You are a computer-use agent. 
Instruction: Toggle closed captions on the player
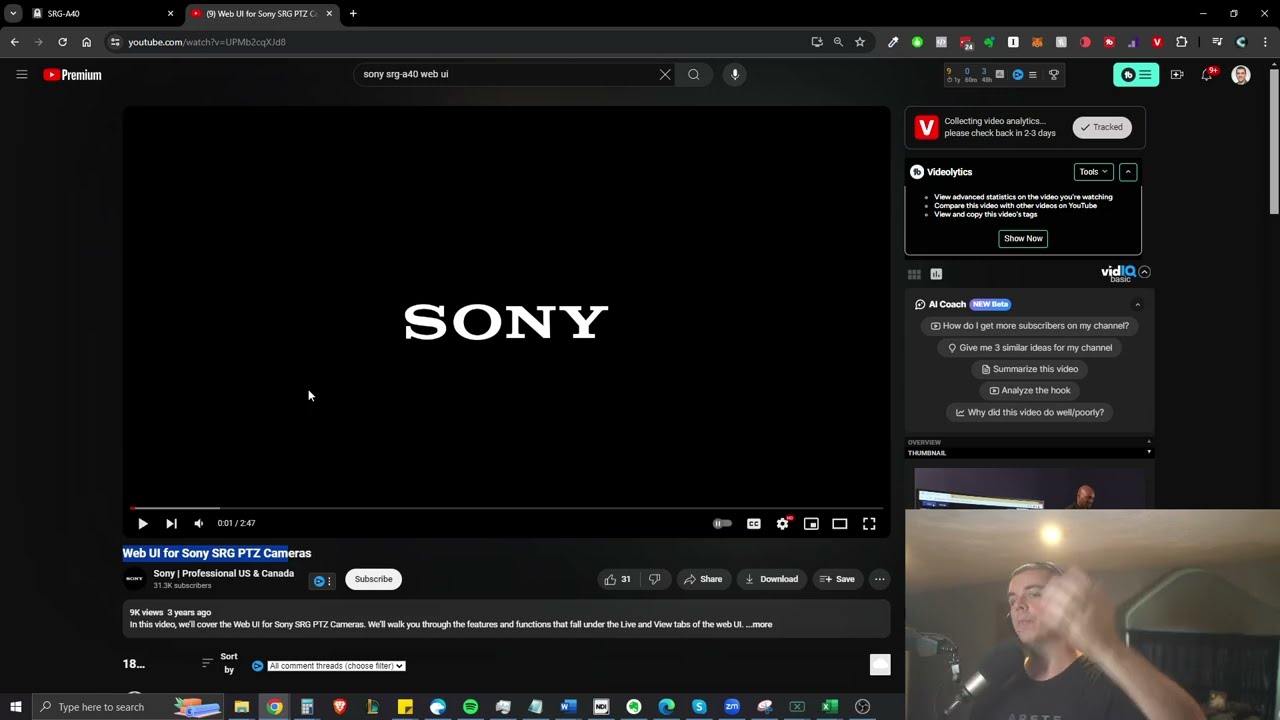coord(754,523)
